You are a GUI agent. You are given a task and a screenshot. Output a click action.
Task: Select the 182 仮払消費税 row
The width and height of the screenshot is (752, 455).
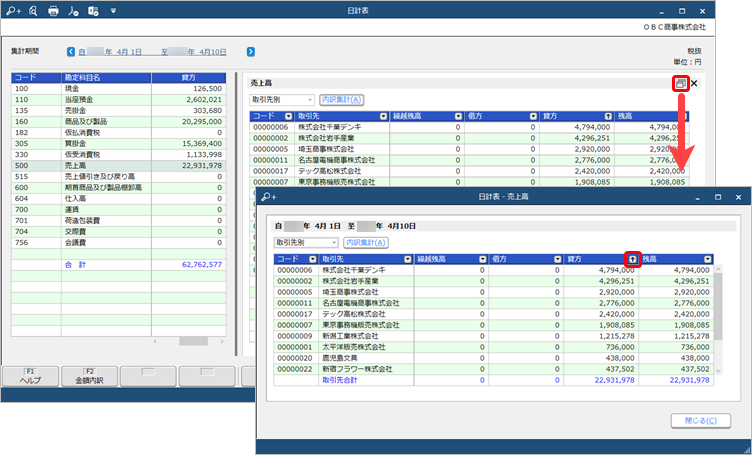pos(118,133)
